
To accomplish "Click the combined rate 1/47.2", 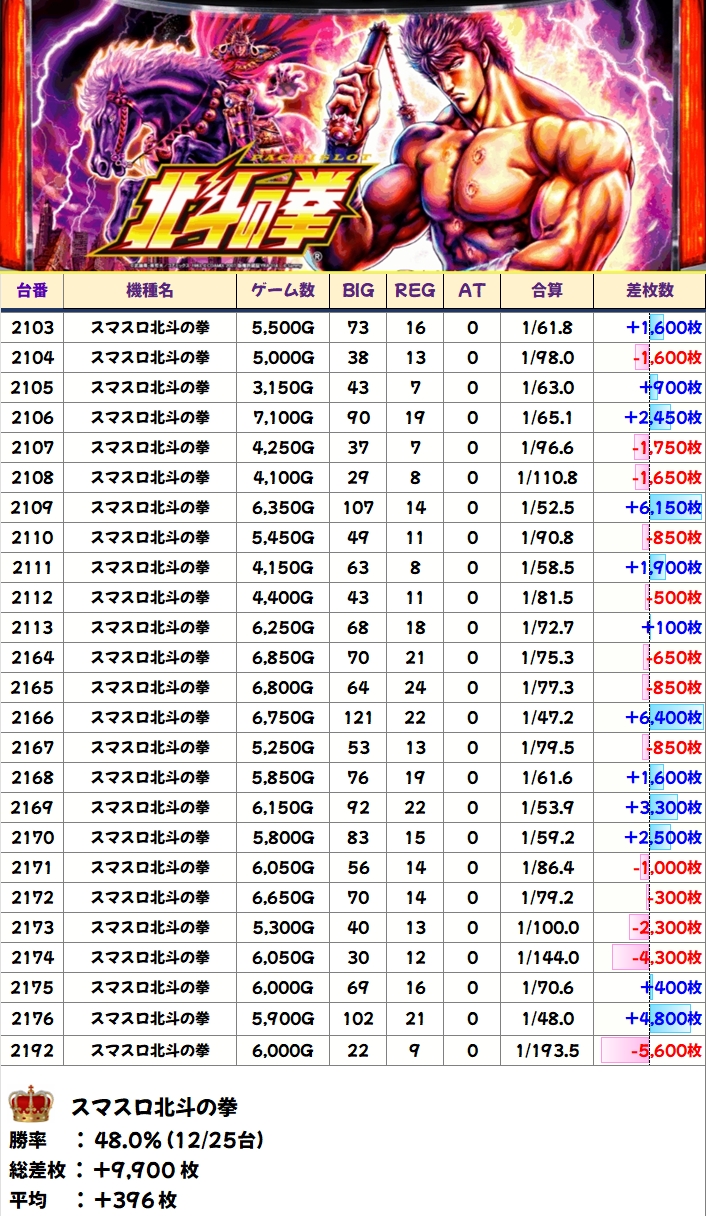I will (x=547, y=717).
